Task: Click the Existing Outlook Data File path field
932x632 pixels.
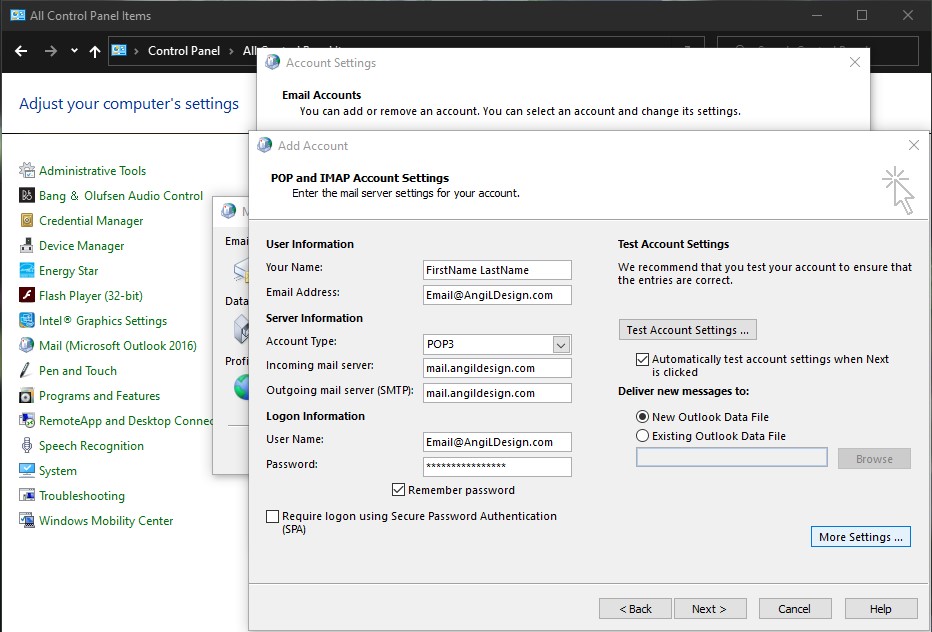Action: [x=732, y=457]
